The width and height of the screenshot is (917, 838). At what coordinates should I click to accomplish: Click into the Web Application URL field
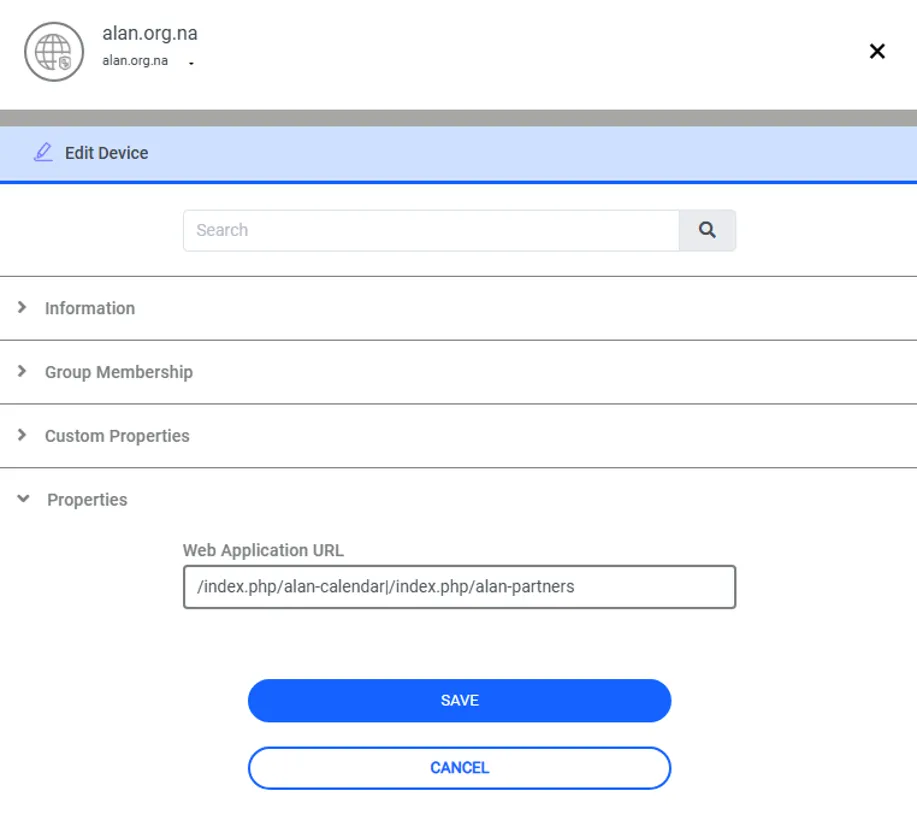tap(459, 587)
